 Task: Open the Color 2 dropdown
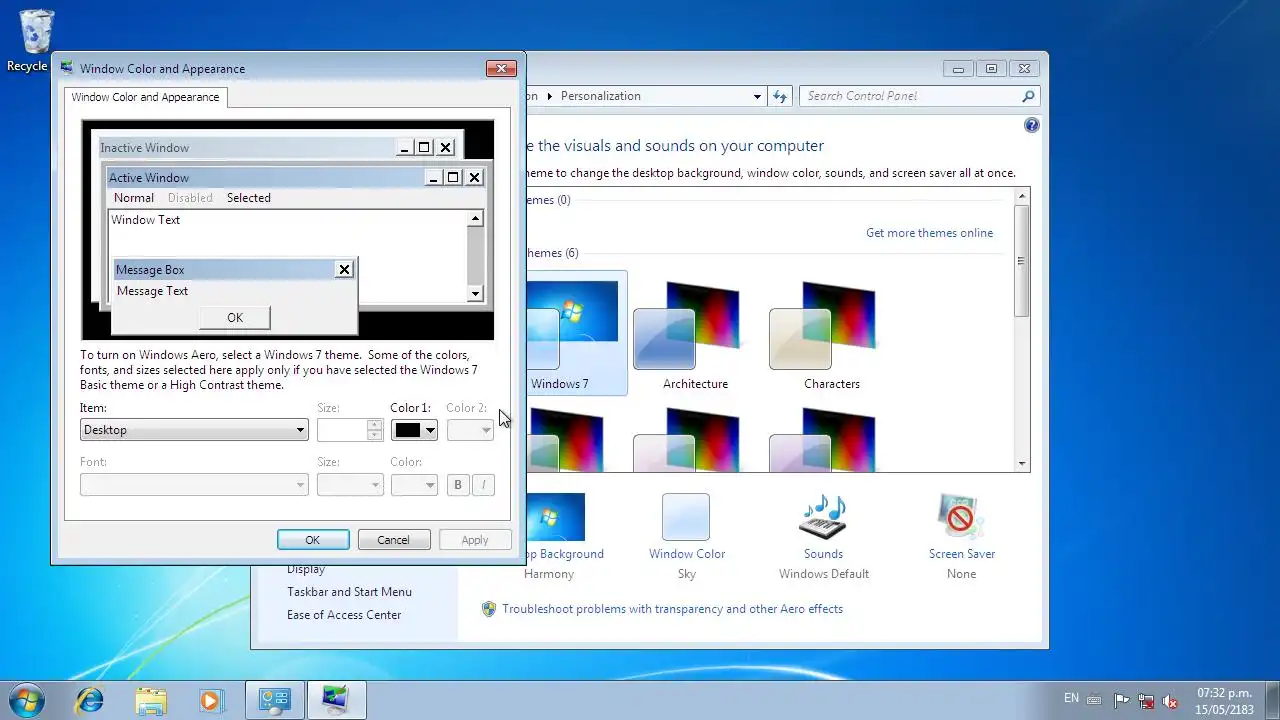470,430
